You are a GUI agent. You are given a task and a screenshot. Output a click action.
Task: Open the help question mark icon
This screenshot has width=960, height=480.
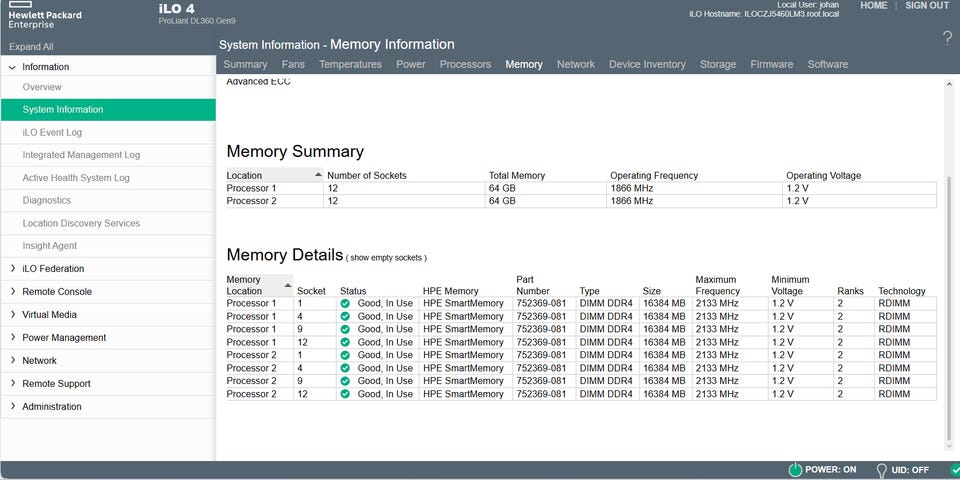coord(947,38)
